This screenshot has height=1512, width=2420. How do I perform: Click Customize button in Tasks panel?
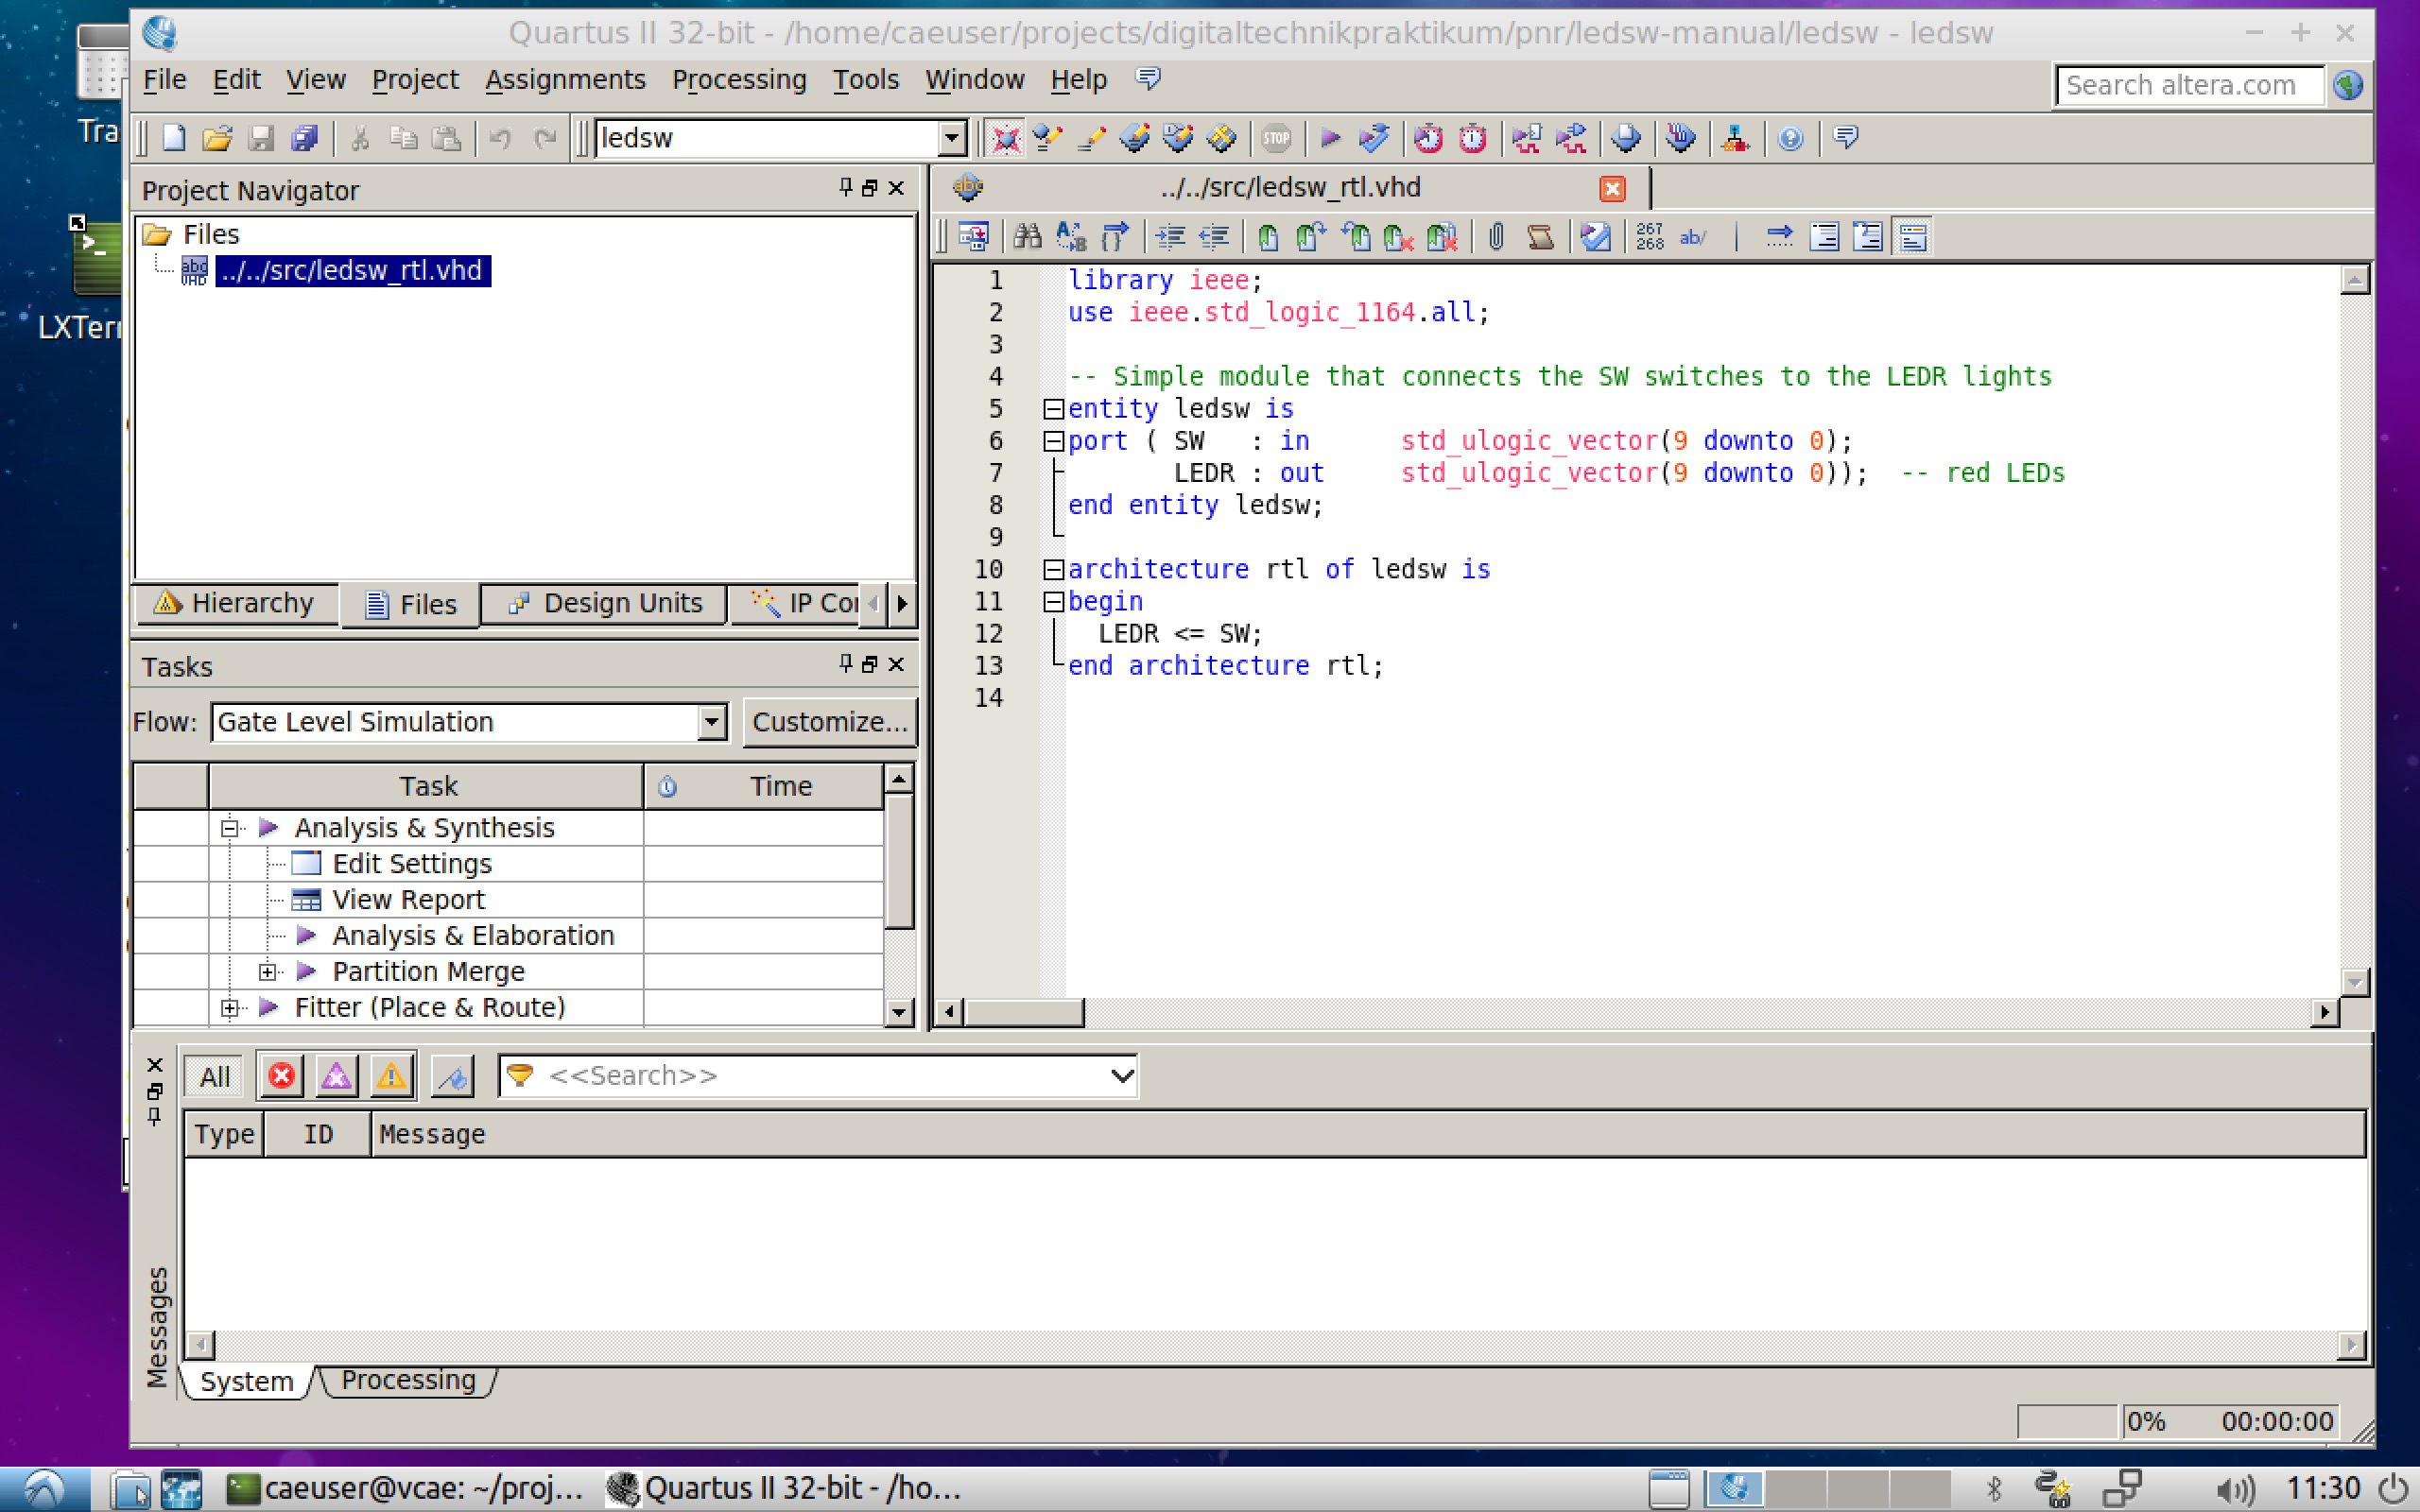827,721
